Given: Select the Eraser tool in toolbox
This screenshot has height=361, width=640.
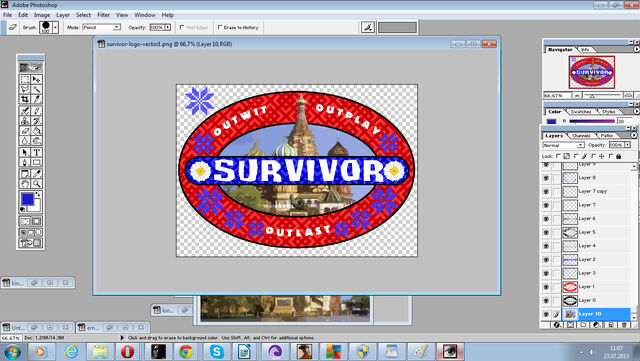Looking at the screenshot, I should pyautogui.click(x=25, y=131).
